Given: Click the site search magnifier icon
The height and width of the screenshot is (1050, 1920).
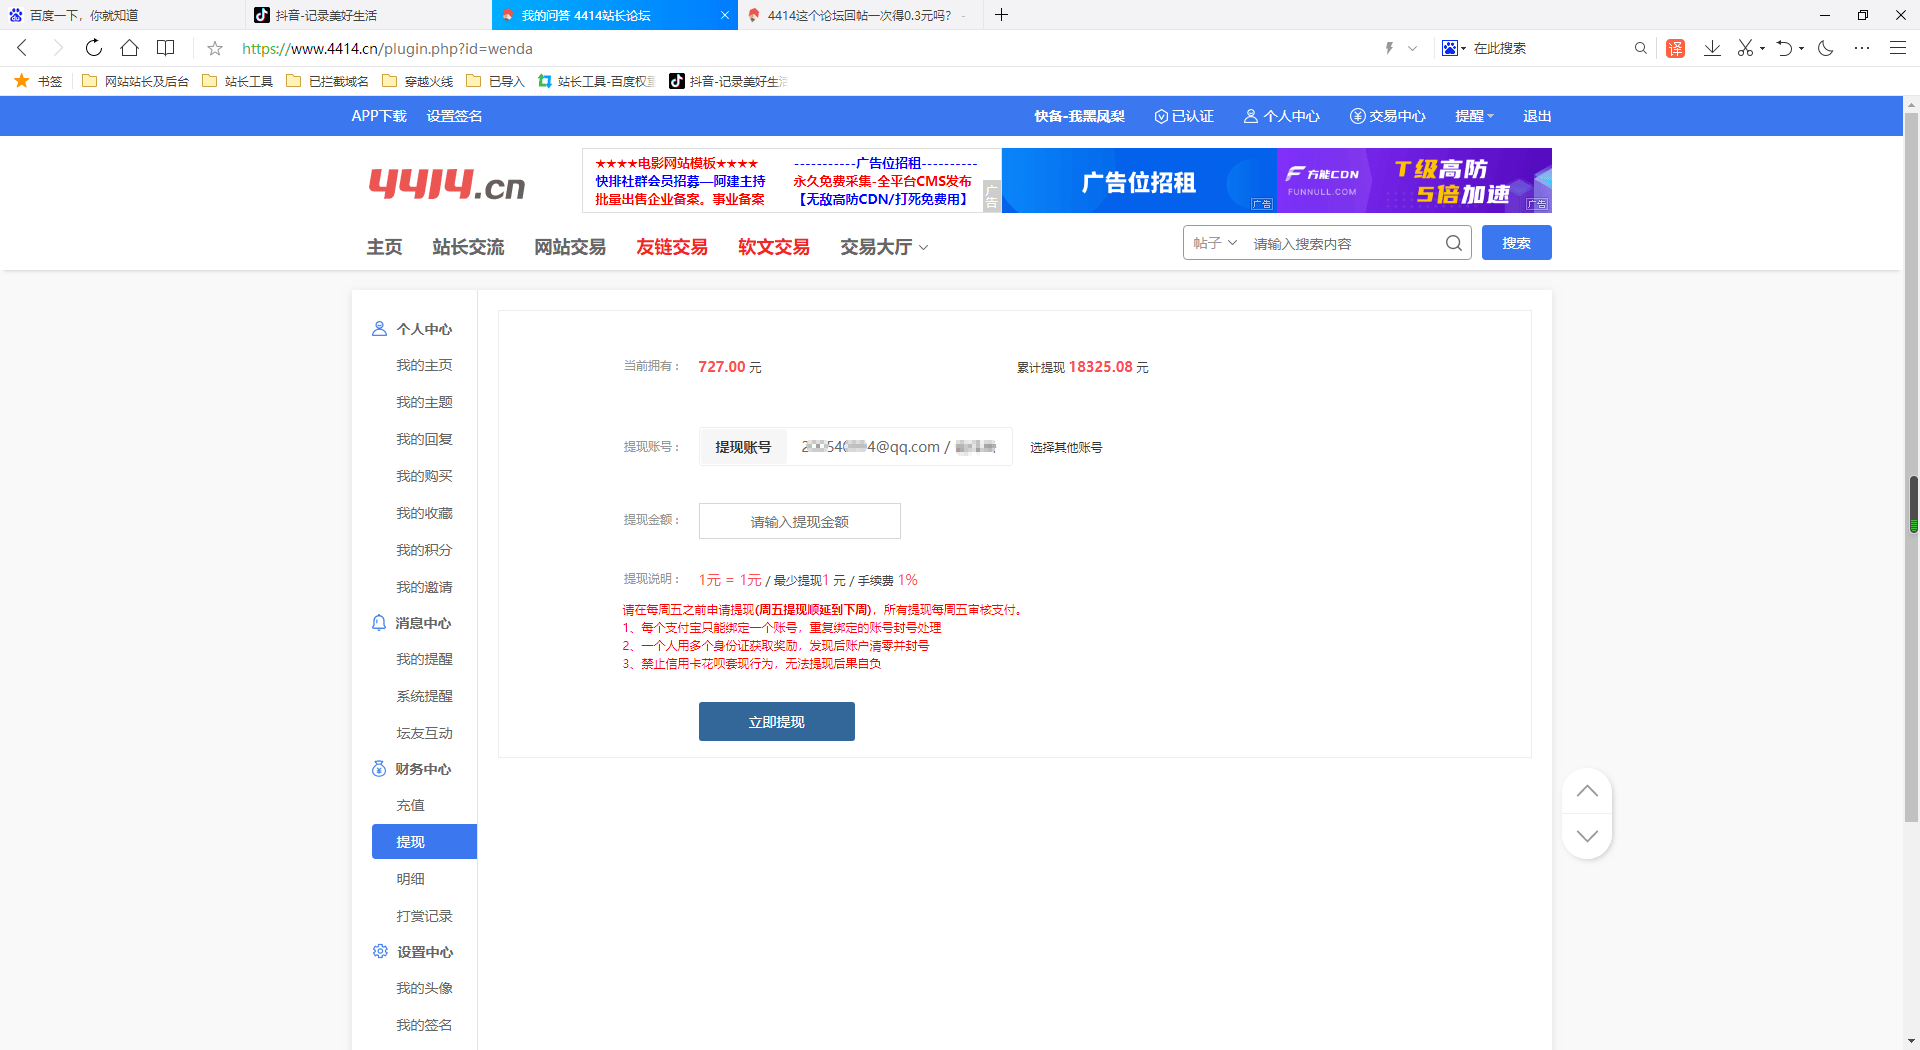Looking at the screenshot, I should [x=1453, y=243].
